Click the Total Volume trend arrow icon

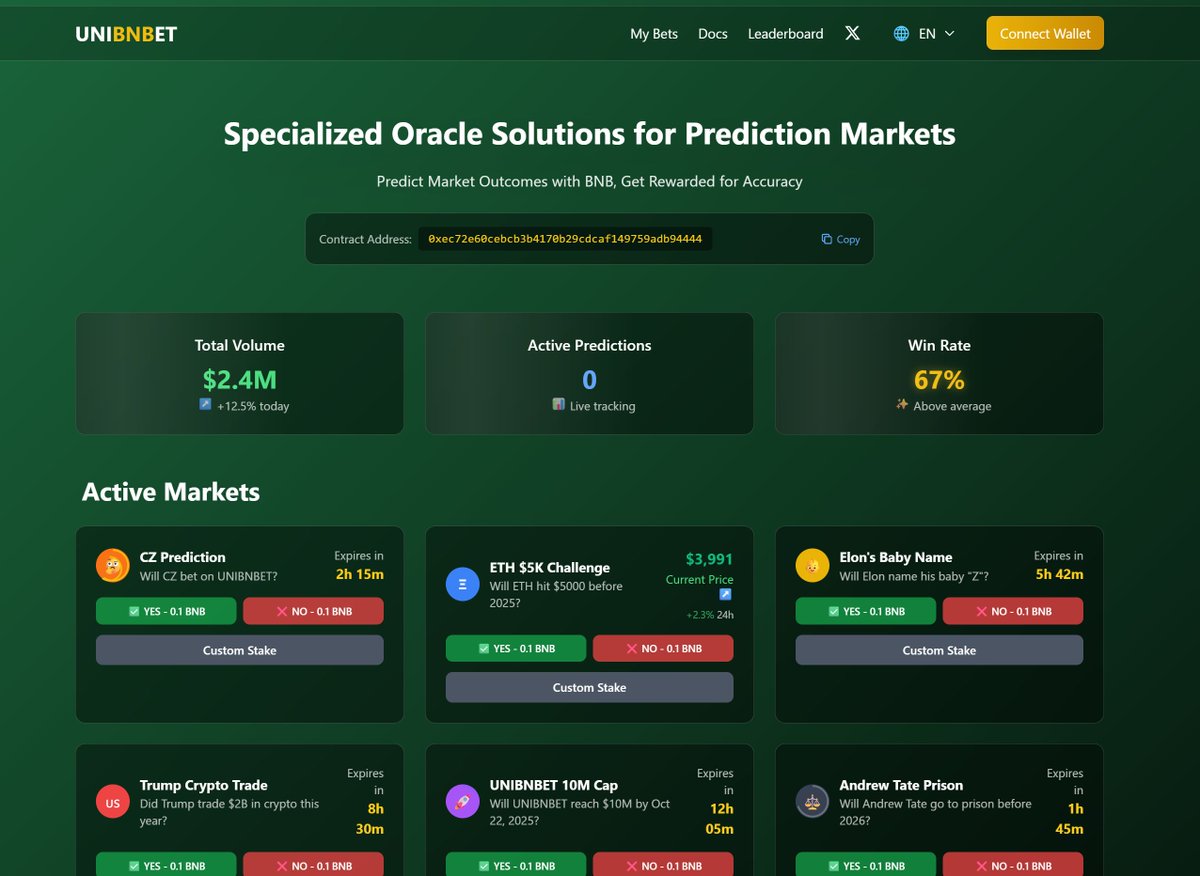coord(205,405)
